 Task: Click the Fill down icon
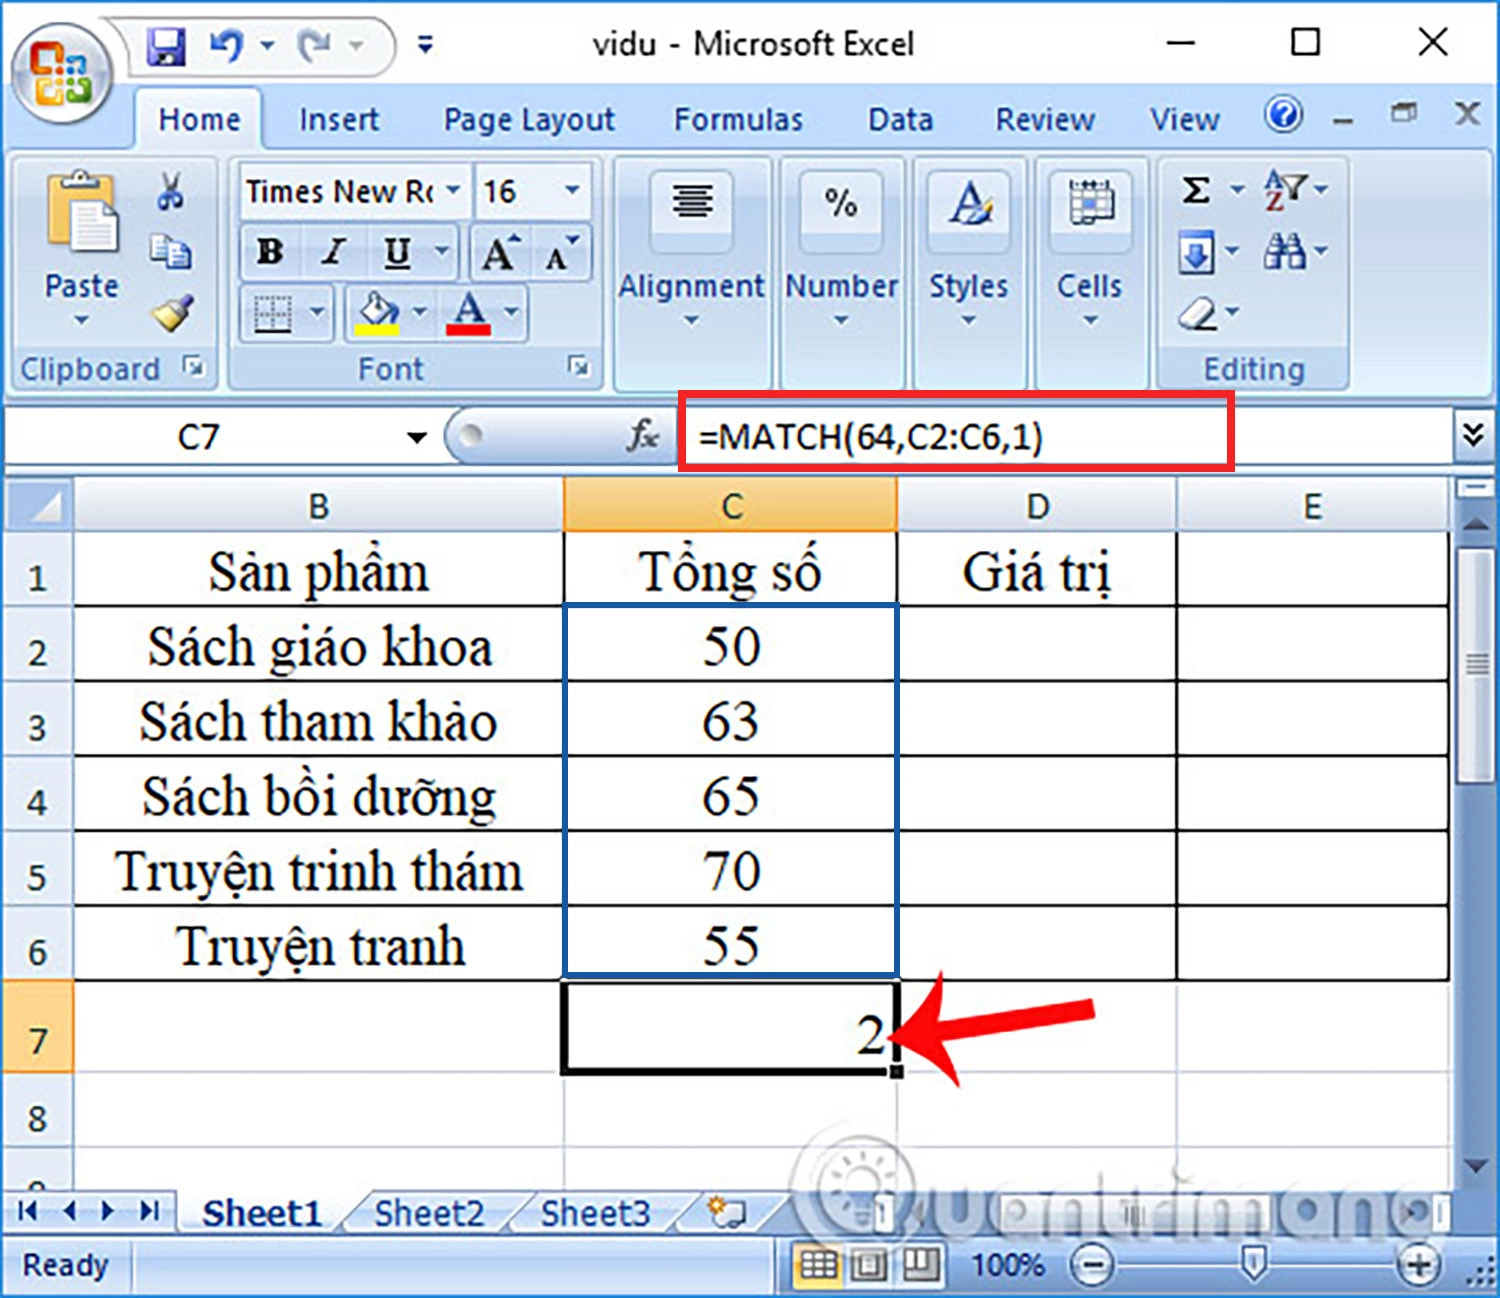[1196, 252]
